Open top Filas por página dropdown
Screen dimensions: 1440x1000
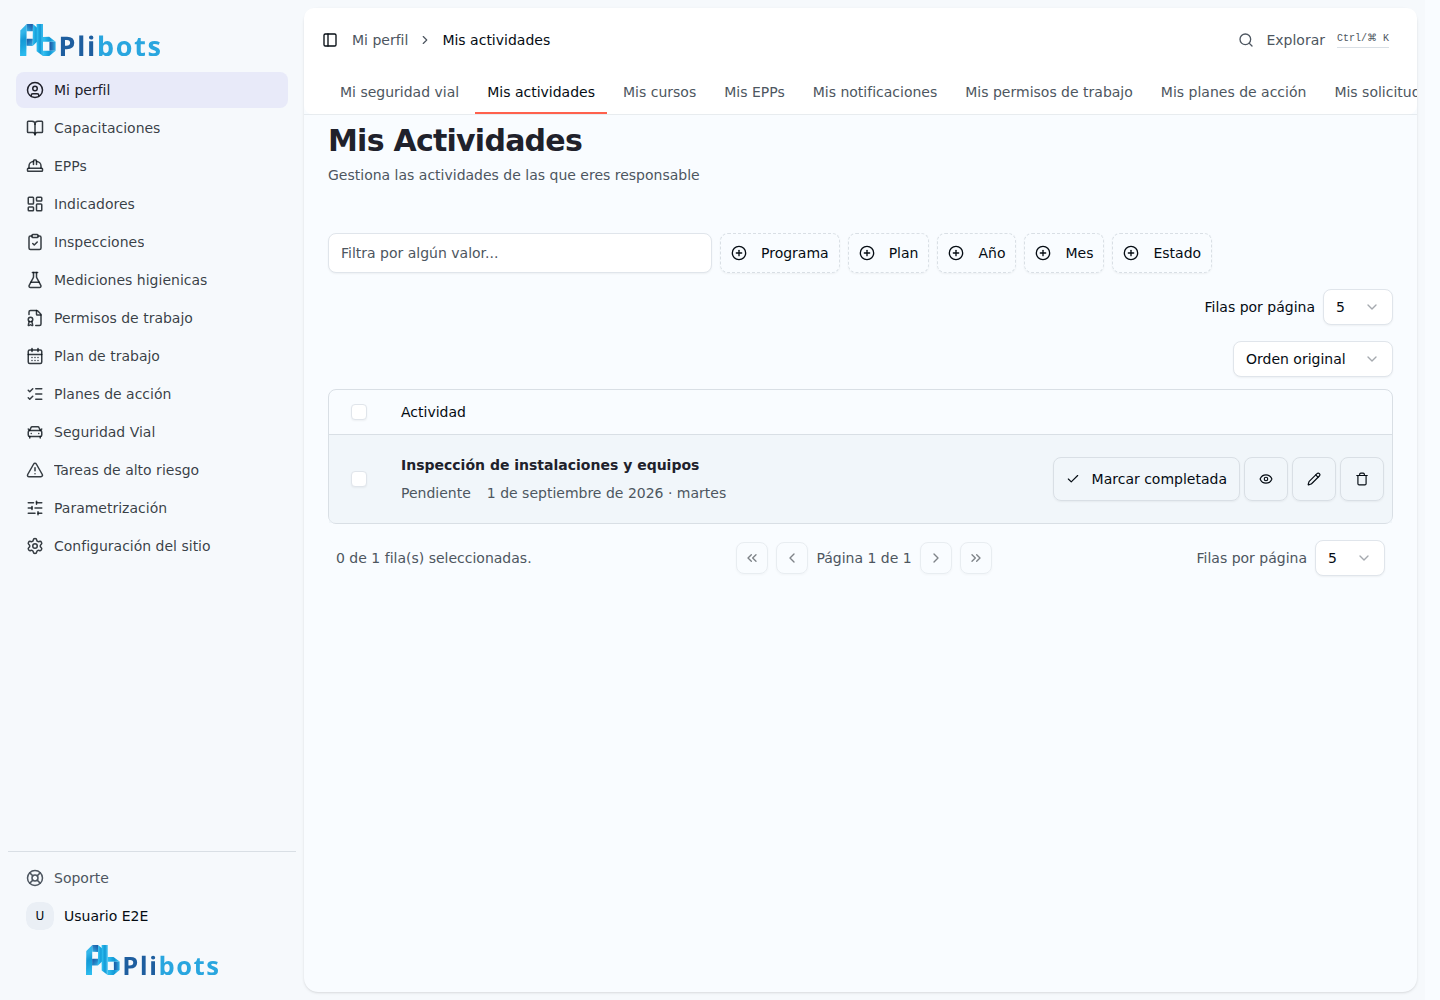point(1358,307)
